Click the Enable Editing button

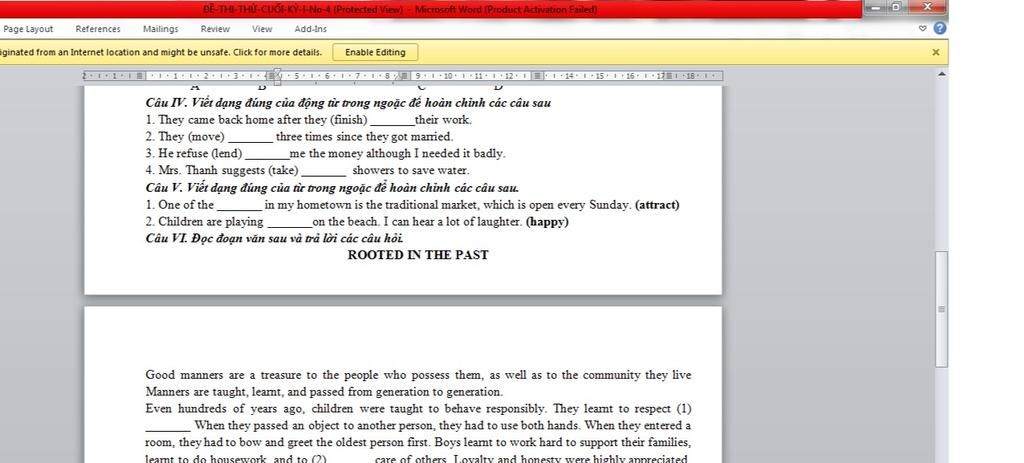click(x=375, y=52)
